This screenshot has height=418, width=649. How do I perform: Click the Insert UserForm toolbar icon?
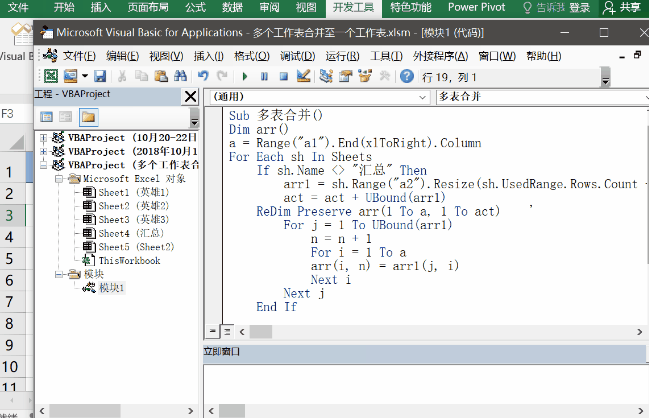pyautogui.click(x=70, y=76)
